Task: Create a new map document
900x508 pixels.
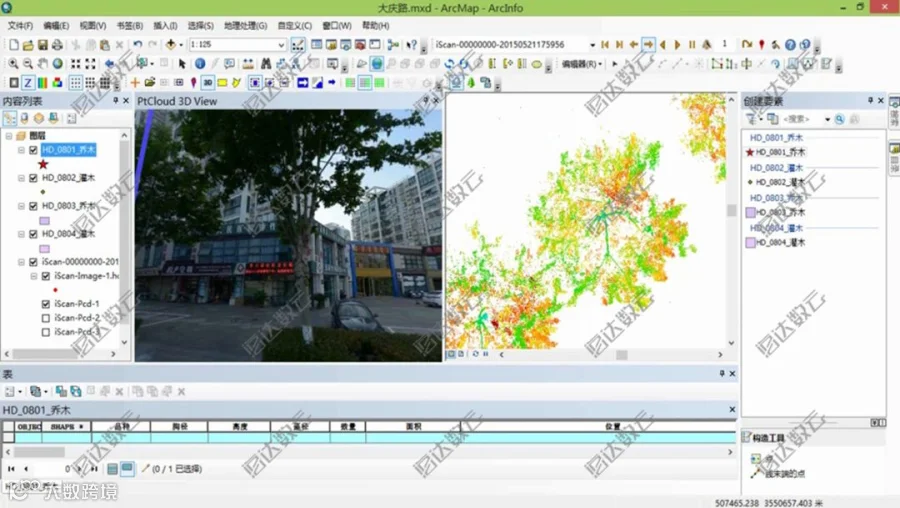Action: pyautogui.click(x=14, y=45)
